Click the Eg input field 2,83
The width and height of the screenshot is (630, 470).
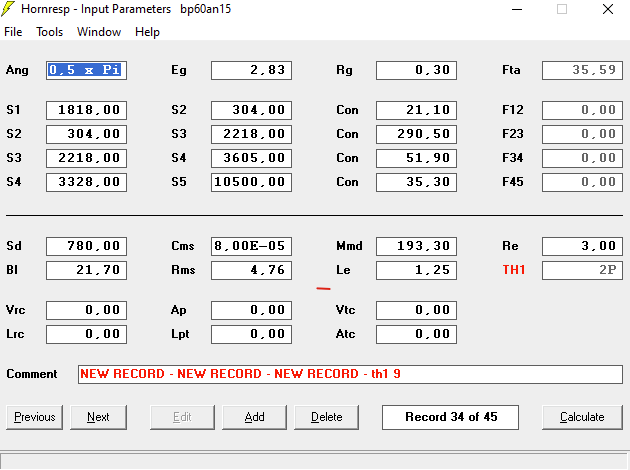[x=252, y=70]
